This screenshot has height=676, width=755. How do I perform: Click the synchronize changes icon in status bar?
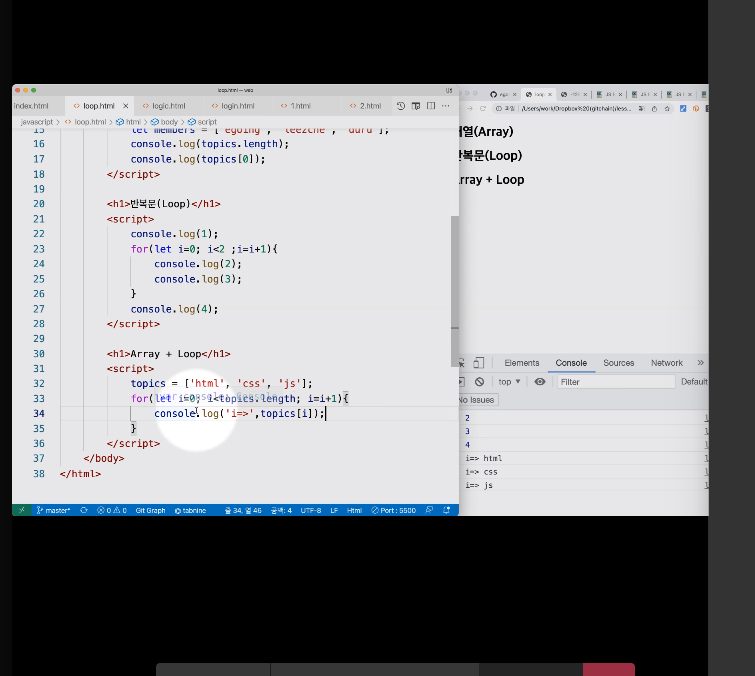click(84, 510)
